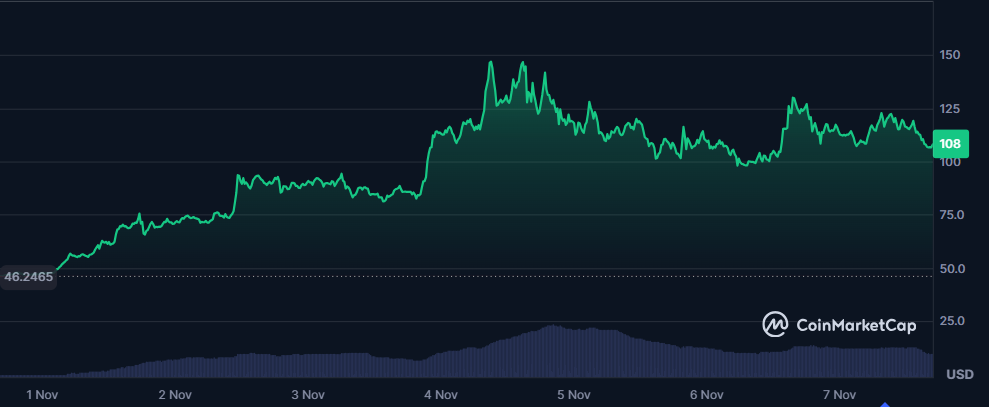Select the 6 Nov date label
This screenshot has width=989, height=407.
[707, 394]
